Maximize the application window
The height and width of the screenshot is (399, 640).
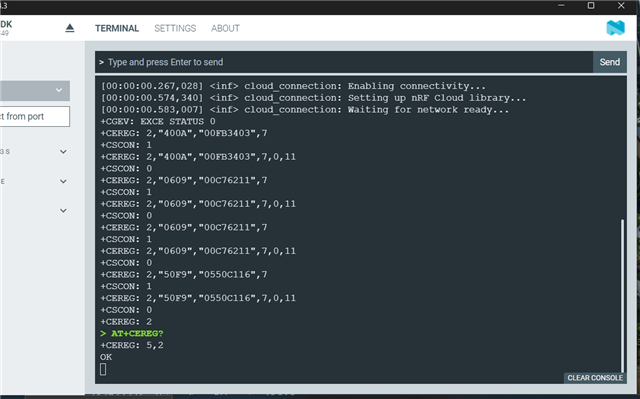[x=591, y=6]
